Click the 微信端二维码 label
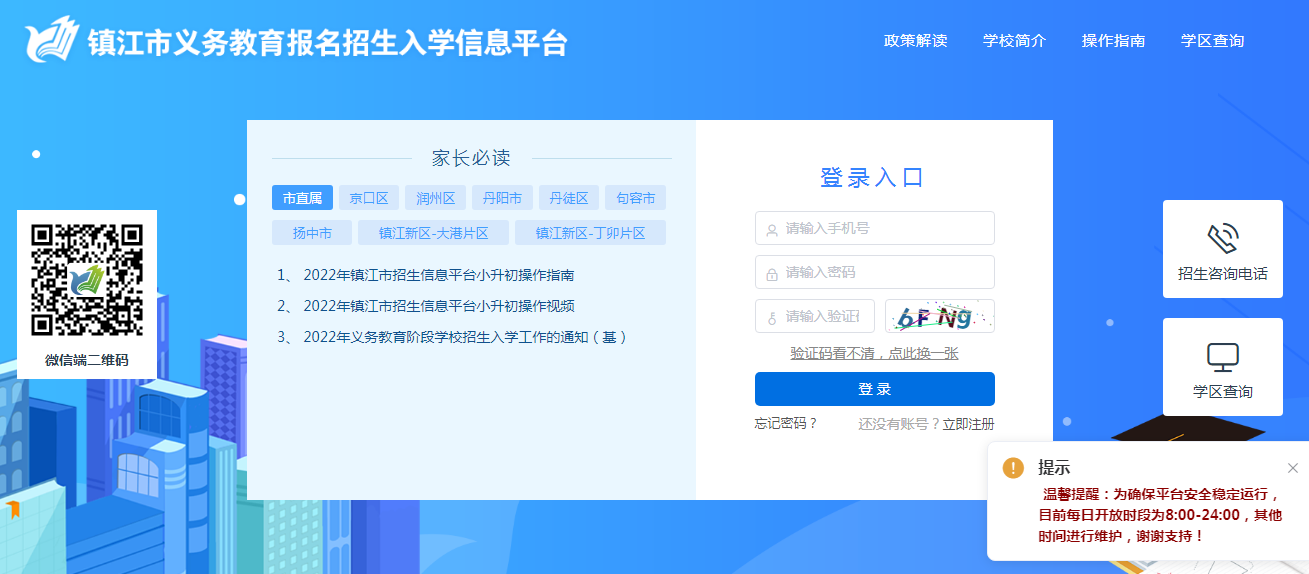 pyautogui.click(x=87, y=360)
